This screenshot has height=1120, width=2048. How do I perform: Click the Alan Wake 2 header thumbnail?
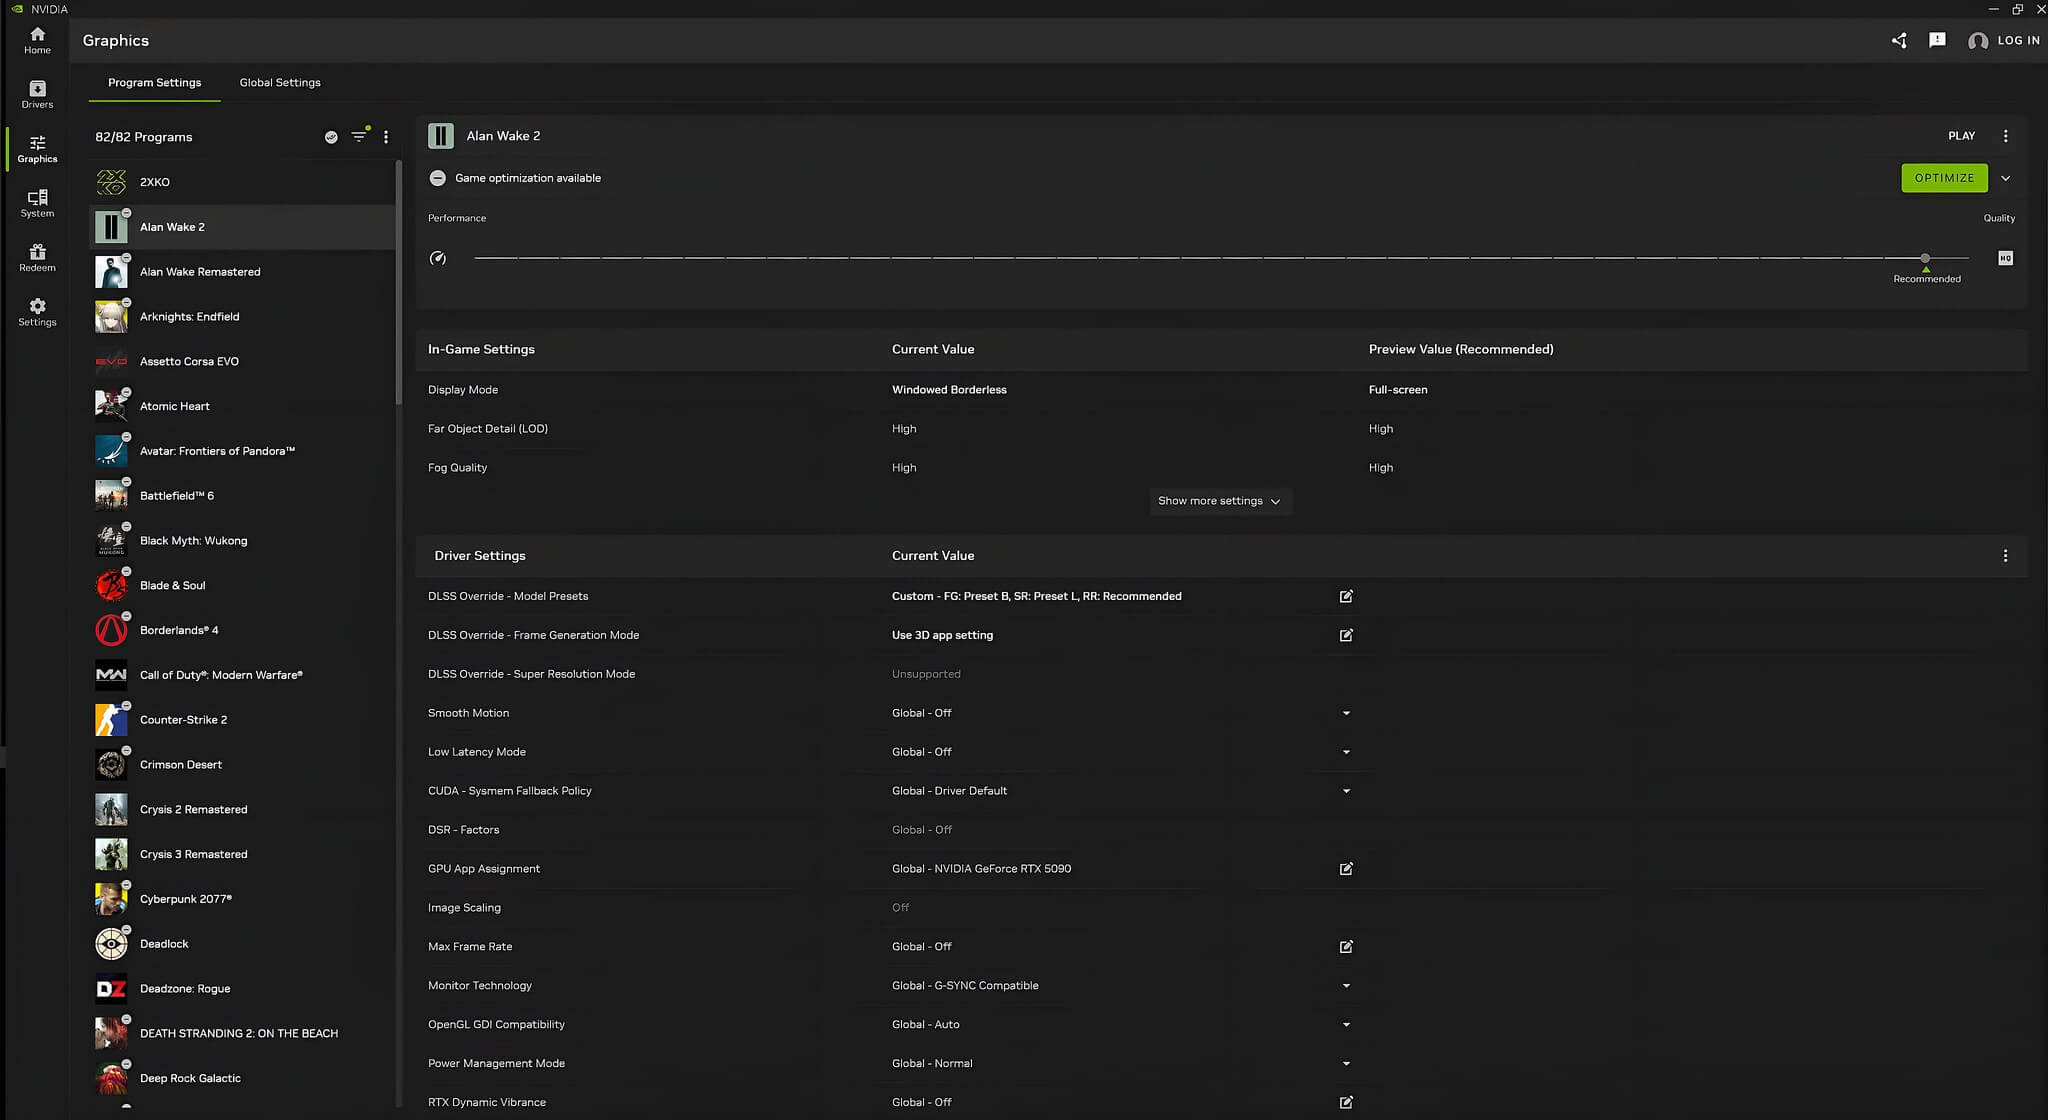[x=440, y=136]
